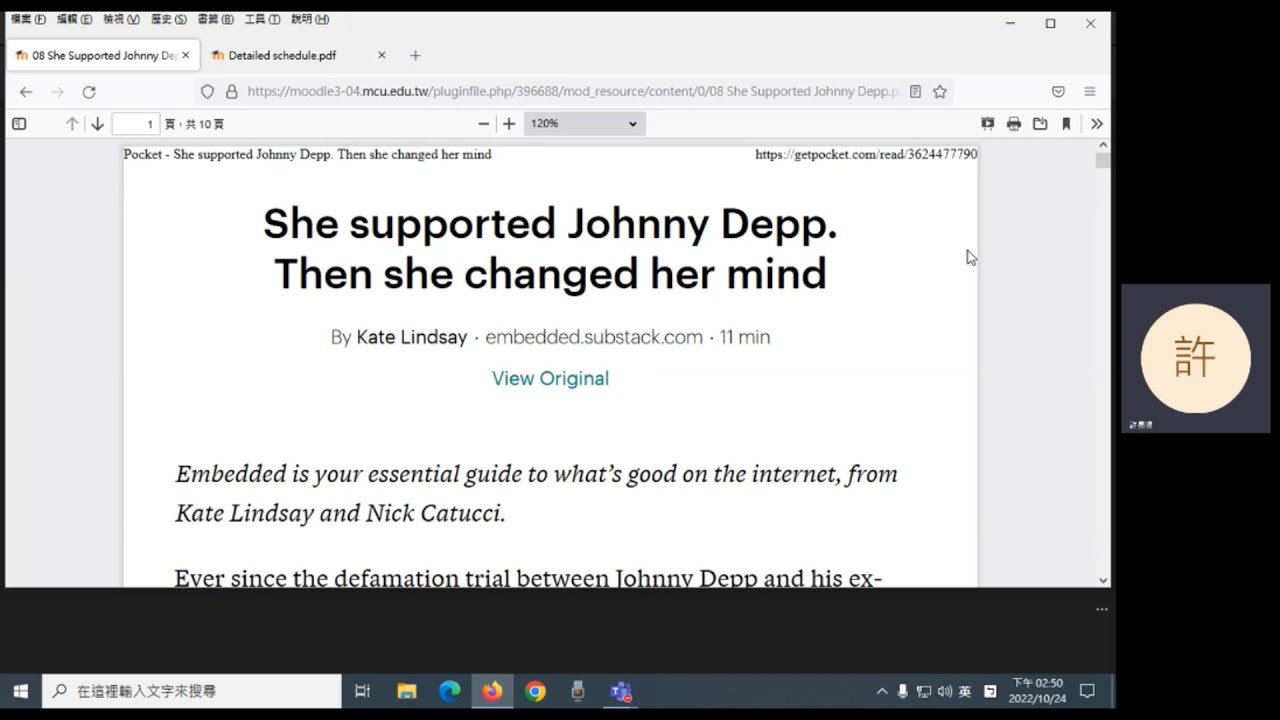This screenshot has height=720, width=1280.
Task: Open the 120% zoom level dropdown
Action: (x=584, y=124)
